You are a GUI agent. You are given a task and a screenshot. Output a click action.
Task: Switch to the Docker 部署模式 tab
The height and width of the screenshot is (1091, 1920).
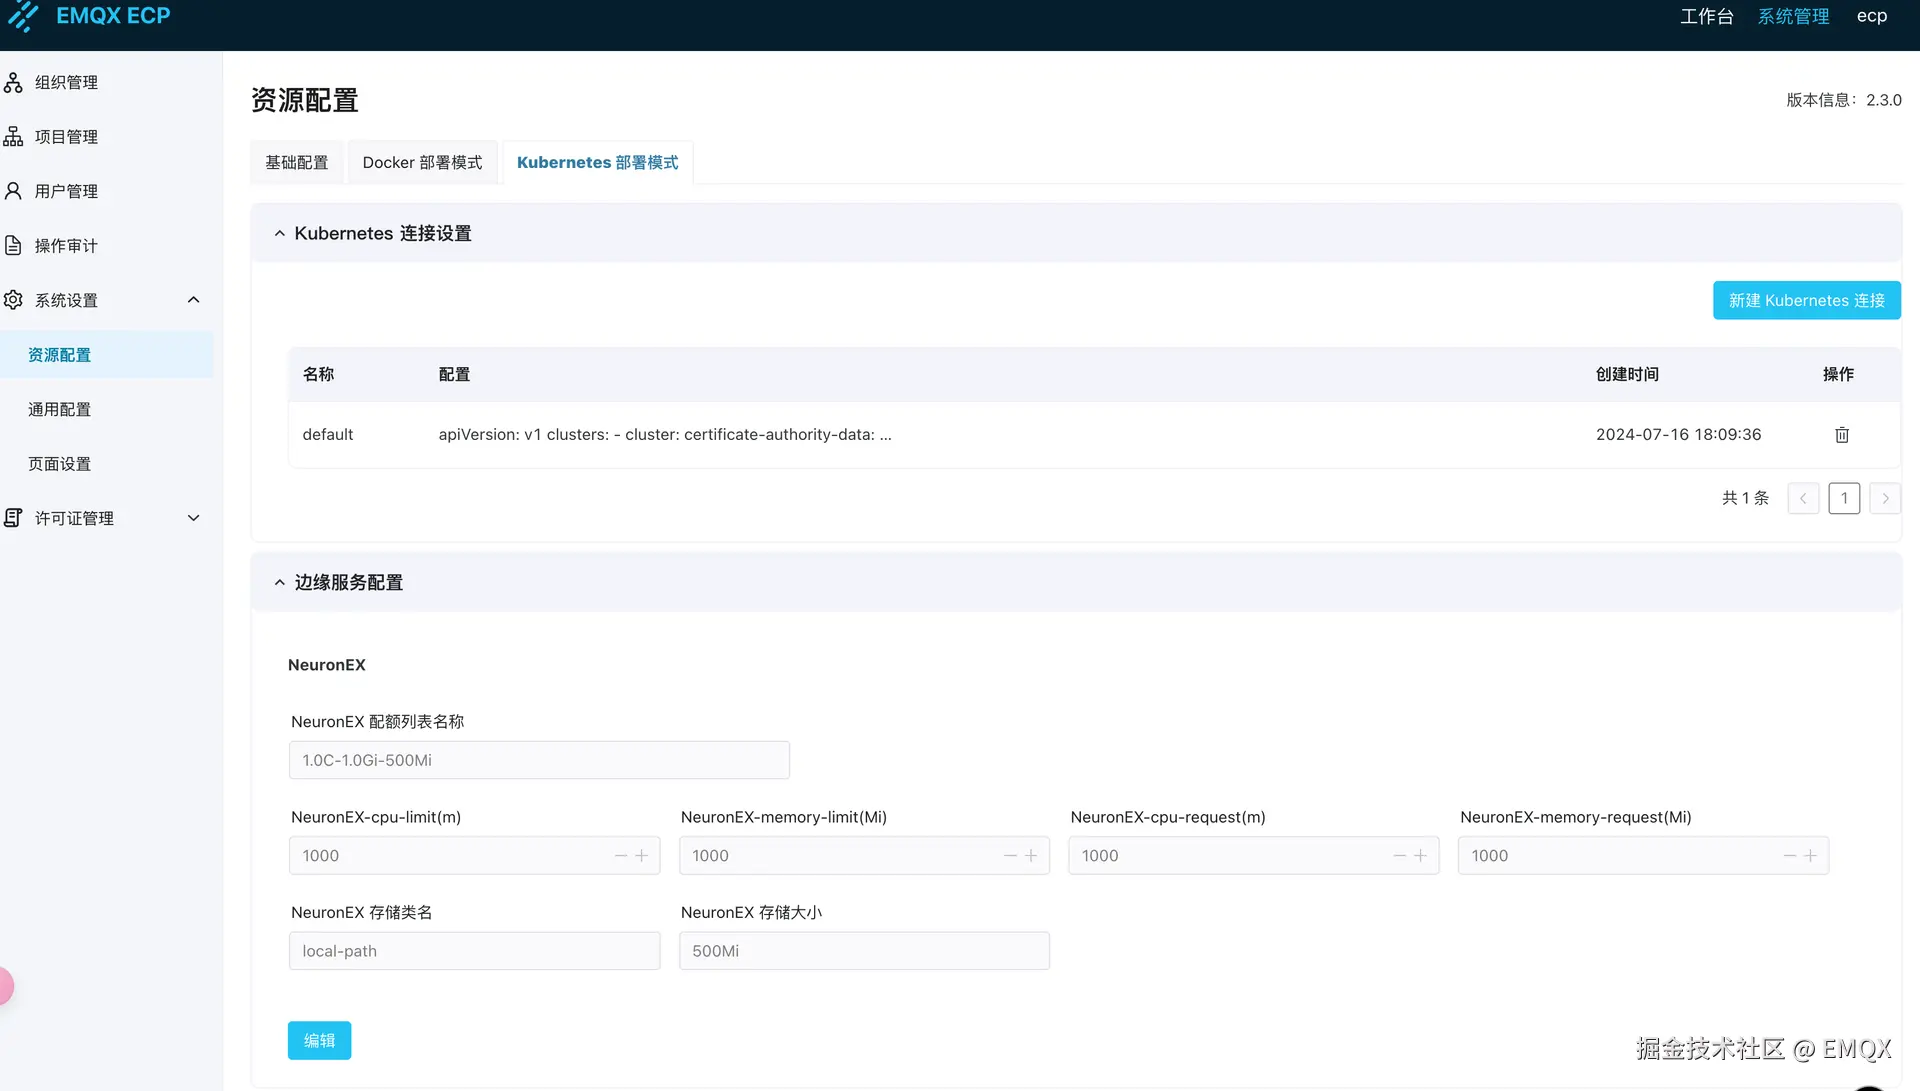click(x=422, y=162)
